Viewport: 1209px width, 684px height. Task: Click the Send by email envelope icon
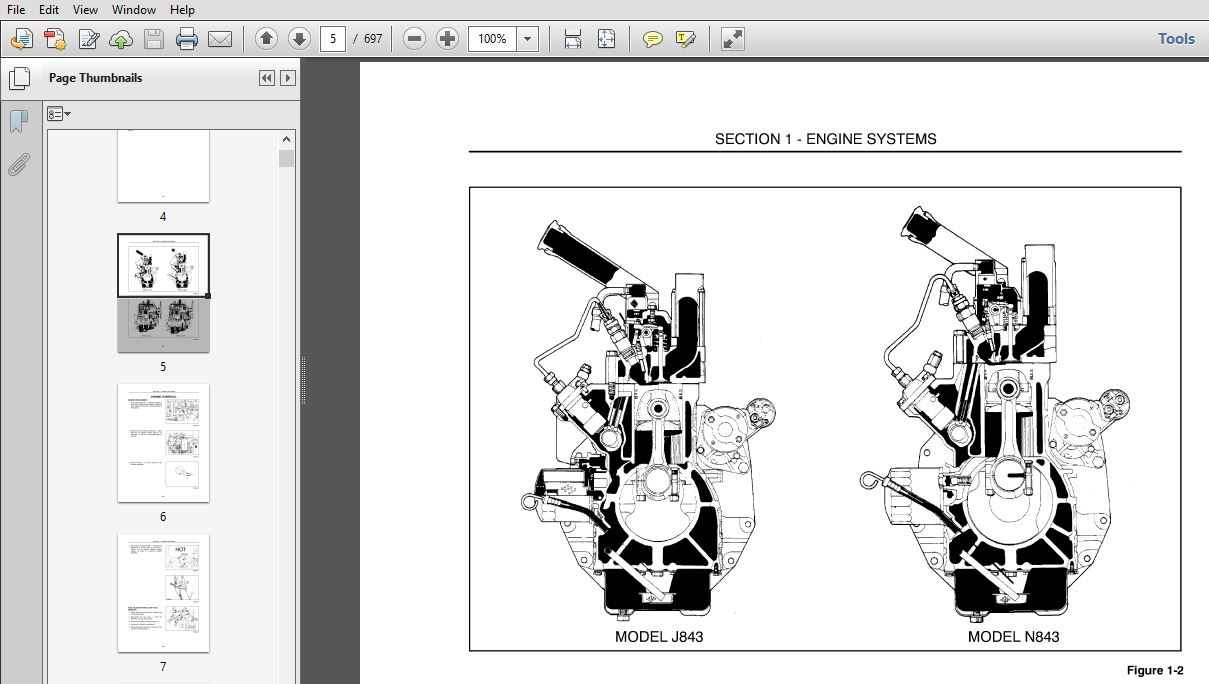click(x=220, y=39)
